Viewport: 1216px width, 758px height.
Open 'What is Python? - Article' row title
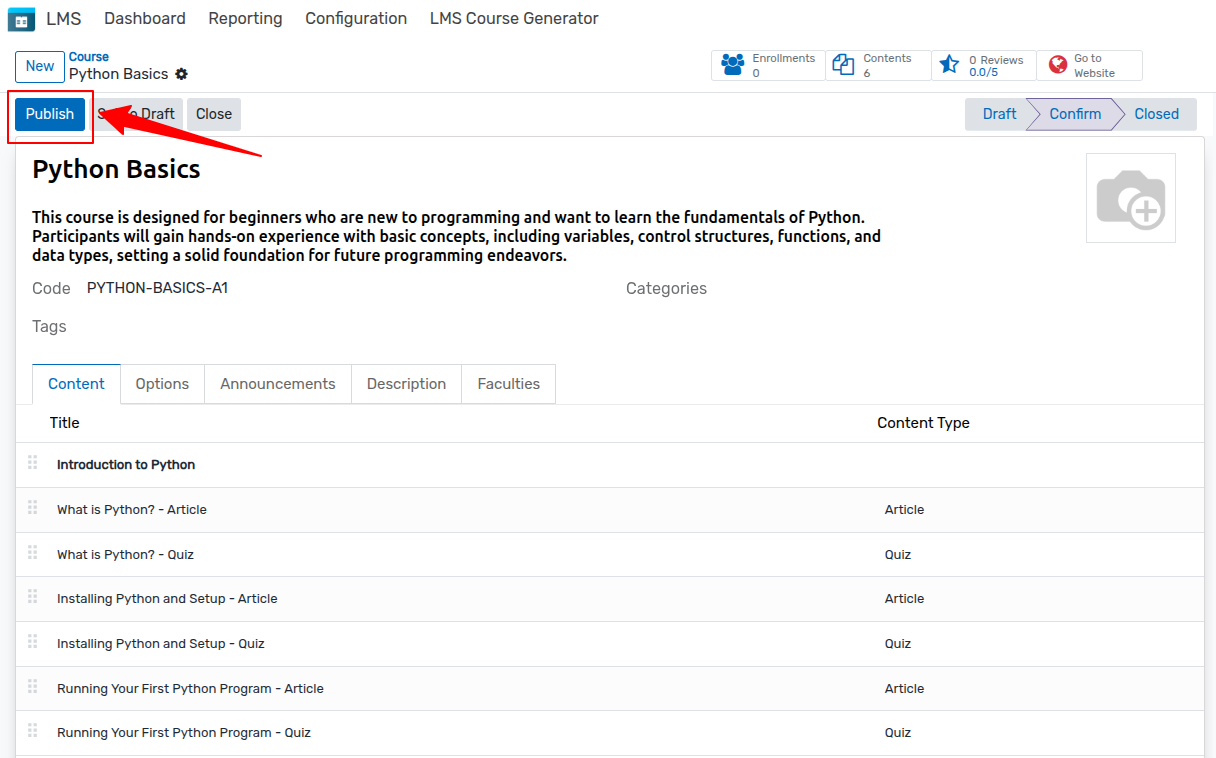[x=132, y=509]
